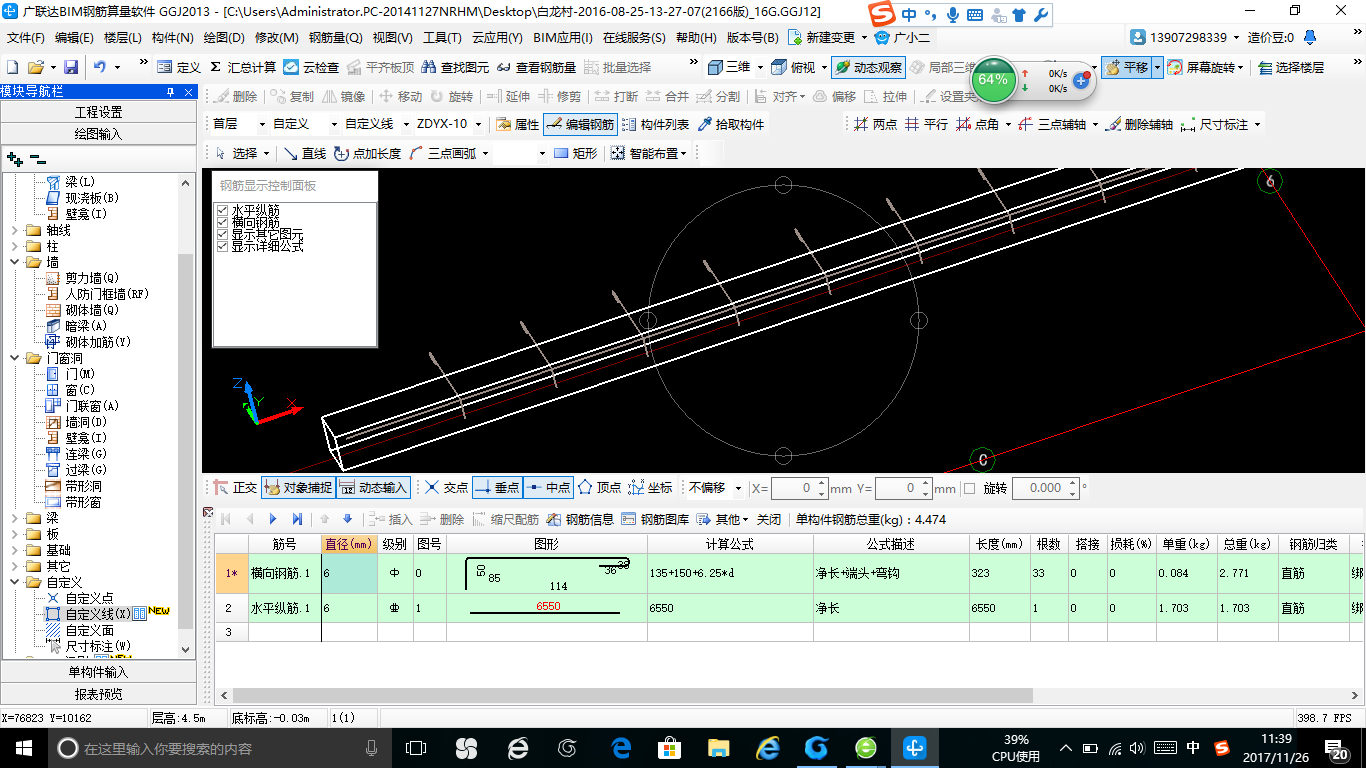Collapse the 墙 tree folder
Screen dimensions: 1366x768
tap(14, 262)
